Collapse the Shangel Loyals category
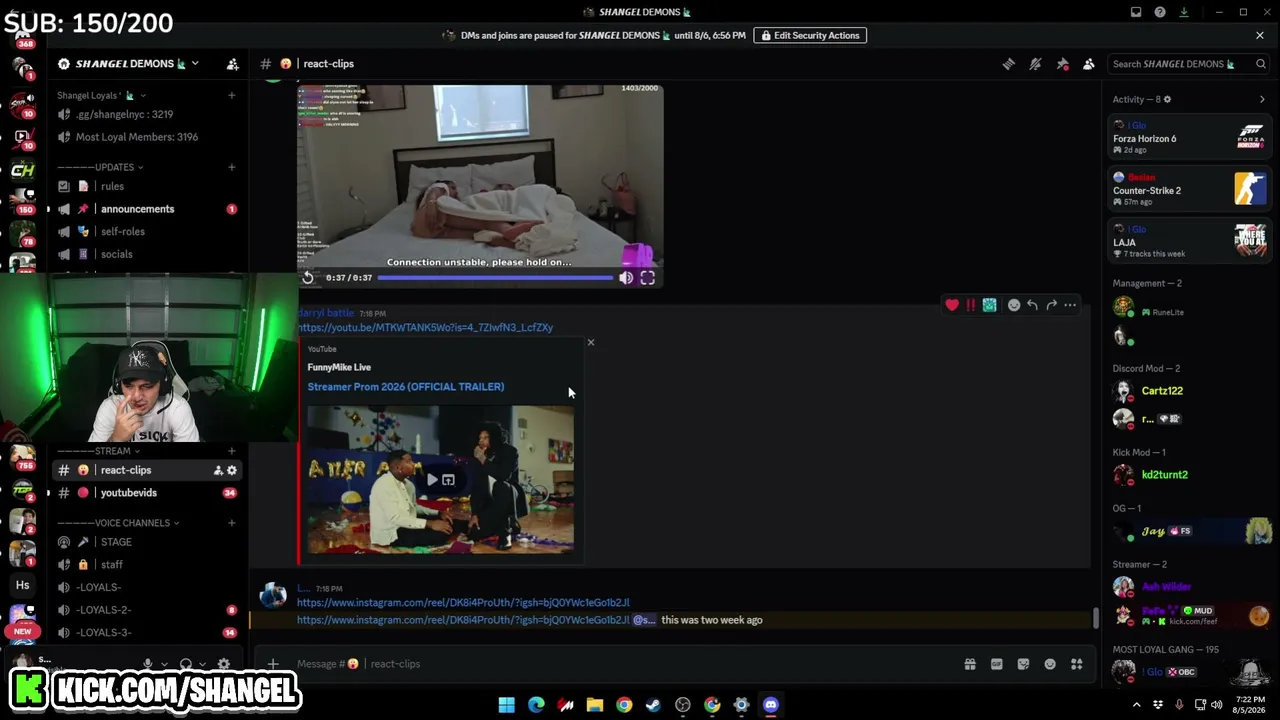The image size is (1280, 720). tap(102, 95)
